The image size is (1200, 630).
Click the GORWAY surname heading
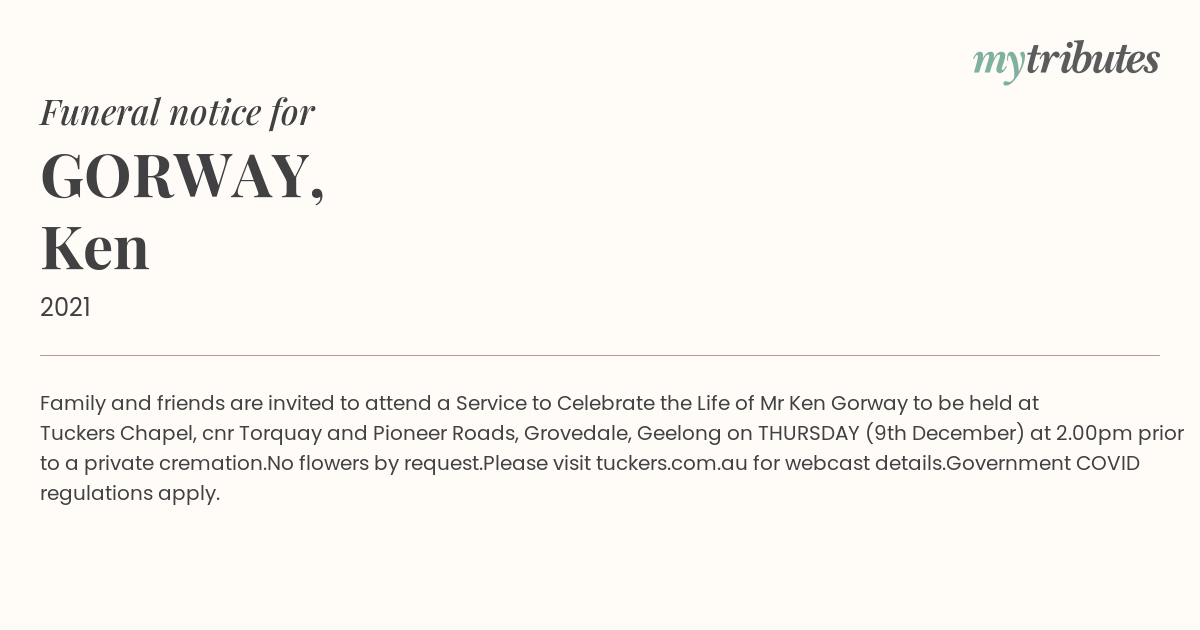[182, 177]
